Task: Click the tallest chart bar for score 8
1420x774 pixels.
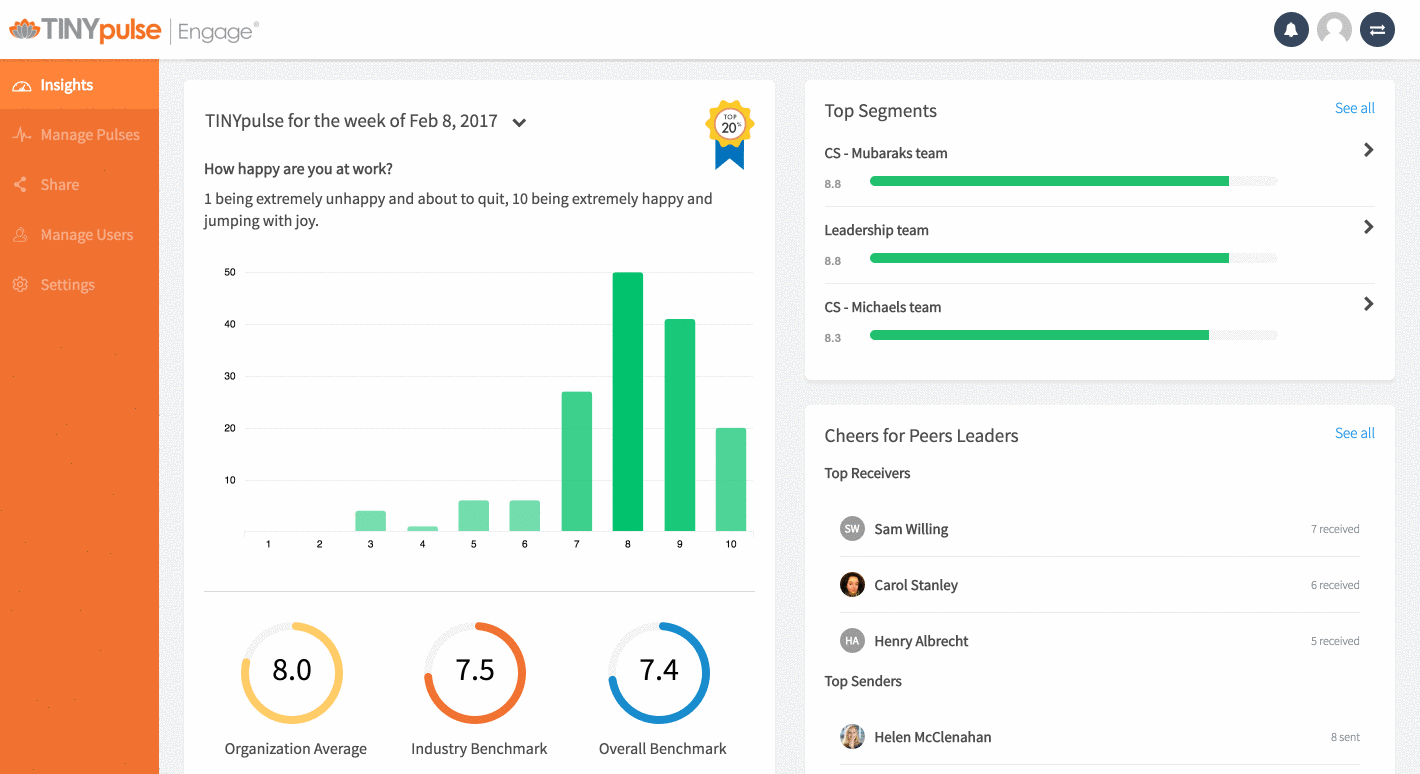Action: 628,402
